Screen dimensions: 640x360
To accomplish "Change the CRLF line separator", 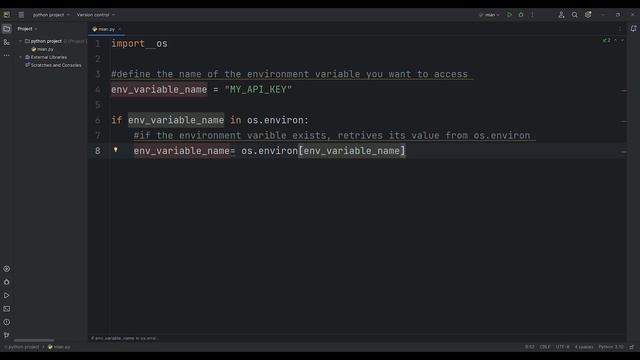I will coord(545,347).
